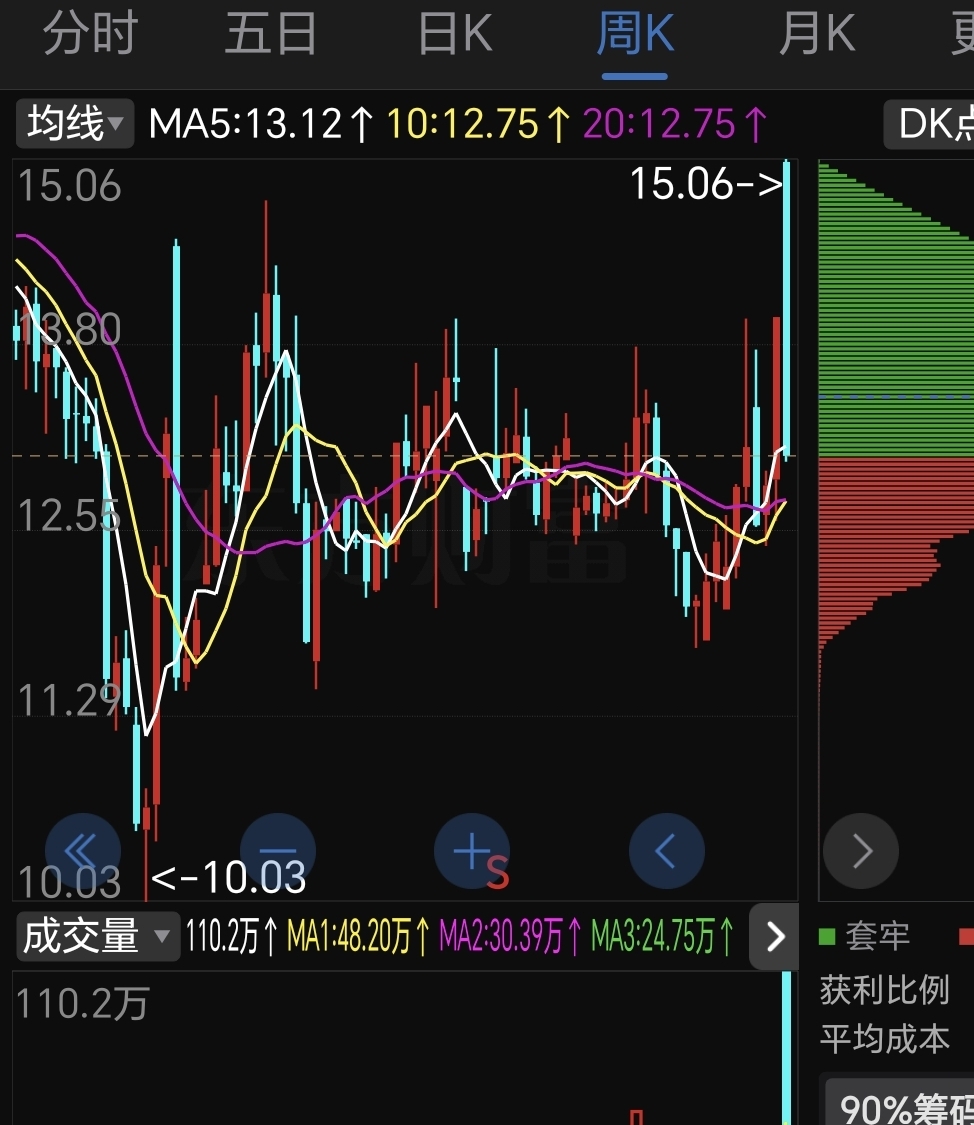Viewport: 974px width, 1125px height.
Task: Click the purple 20:12.75 MA value
Action: click(x=675, y=124)
